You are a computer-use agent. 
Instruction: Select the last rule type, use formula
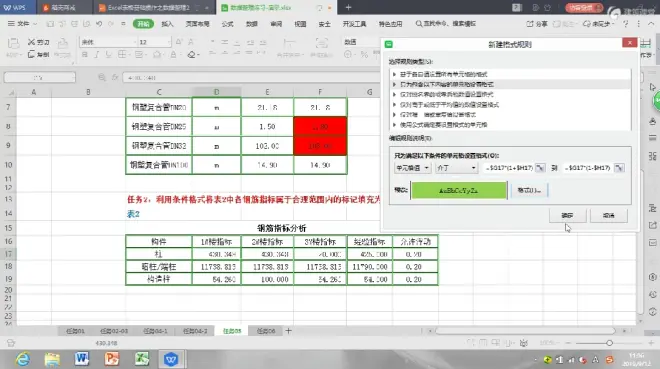[x=443, y=125]
